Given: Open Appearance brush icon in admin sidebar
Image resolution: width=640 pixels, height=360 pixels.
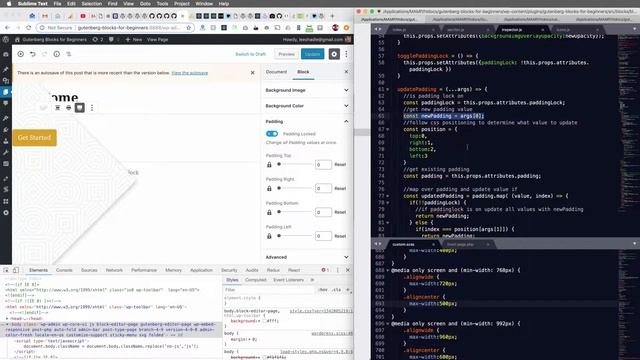Looking at the screenshot, I should (6, 118).
